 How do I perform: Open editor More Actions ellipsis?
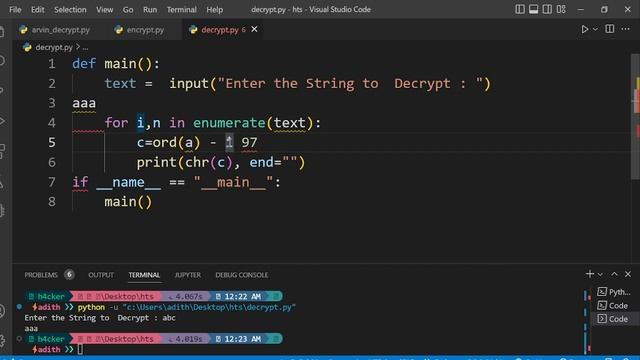625,29
